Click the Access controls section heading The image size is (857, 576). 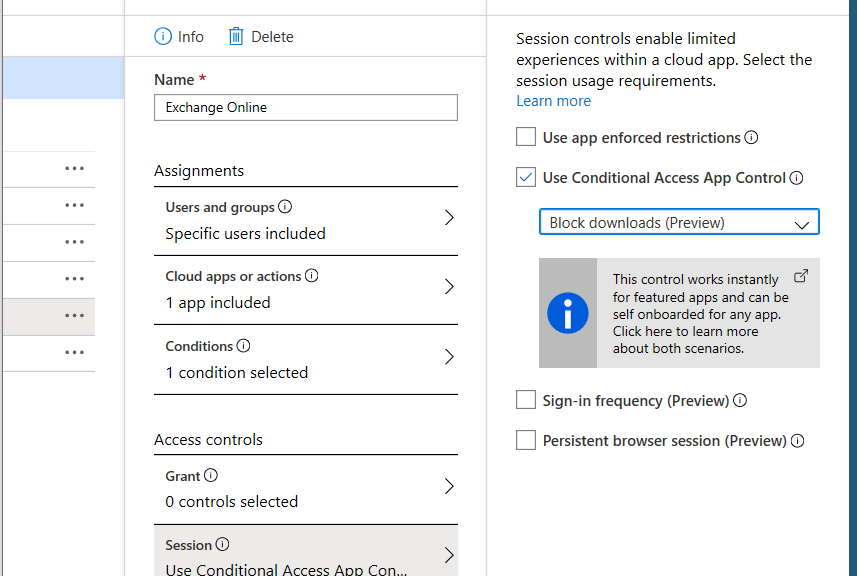(208, 440)
